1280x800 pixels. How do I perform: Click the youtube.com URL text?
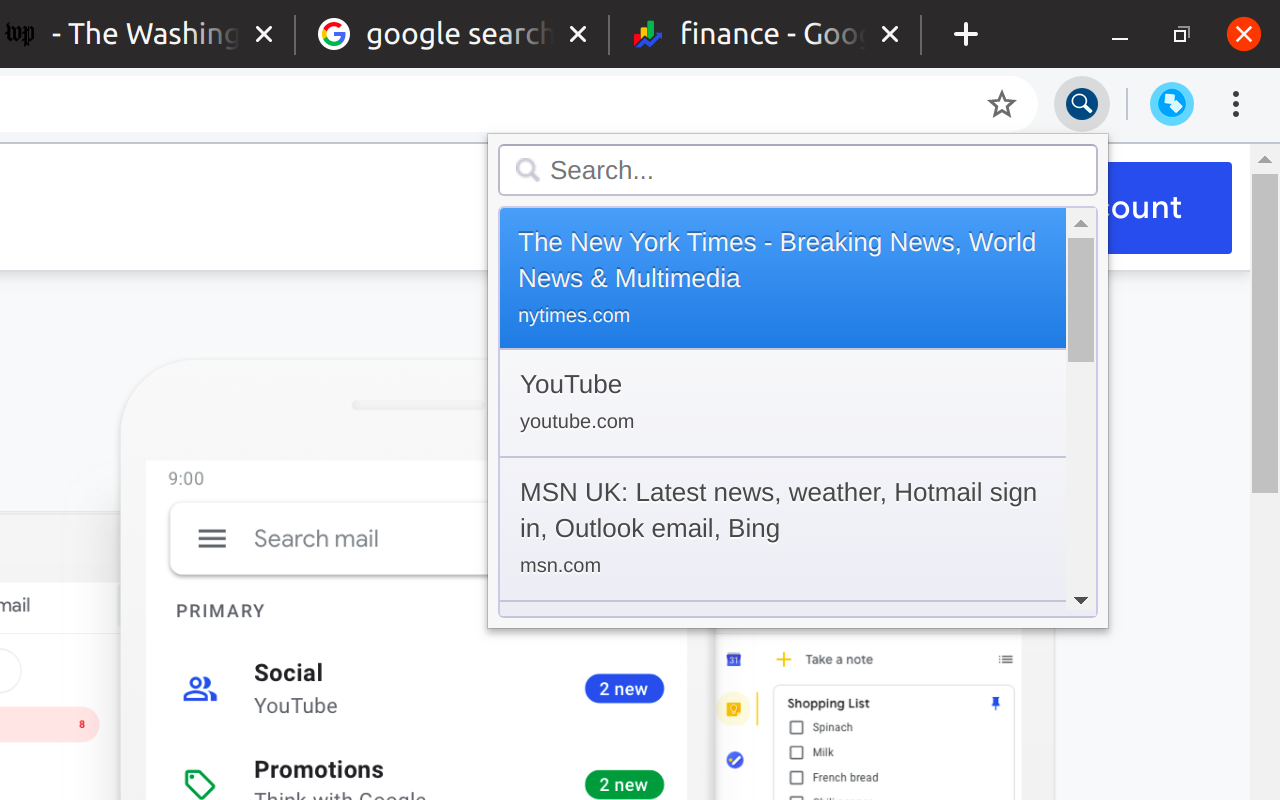[577, 422]
